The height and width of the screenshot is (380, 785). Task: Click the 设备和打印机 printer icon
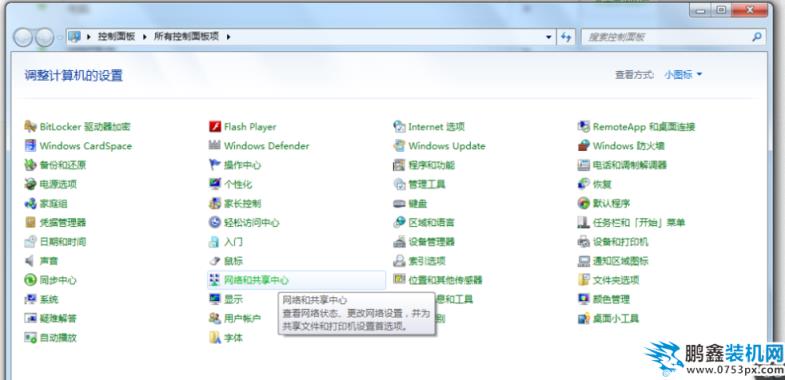tap(584, 241)
